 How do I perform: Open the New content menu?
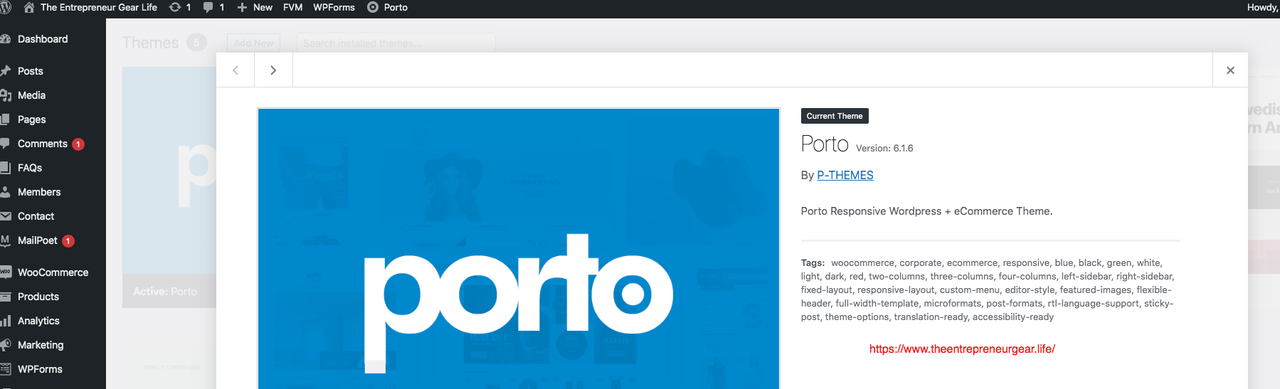pyautogui.click(x=254, y=7)
